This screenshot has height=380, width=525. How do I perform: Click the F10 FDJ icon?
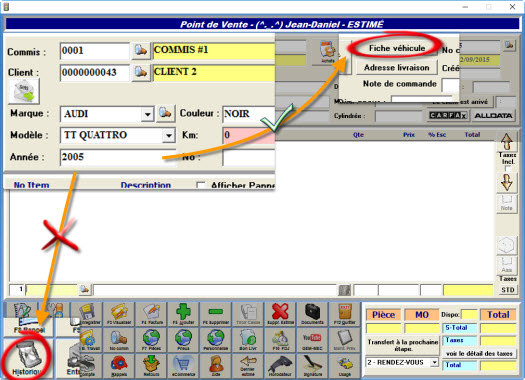(x=280, y=340)
